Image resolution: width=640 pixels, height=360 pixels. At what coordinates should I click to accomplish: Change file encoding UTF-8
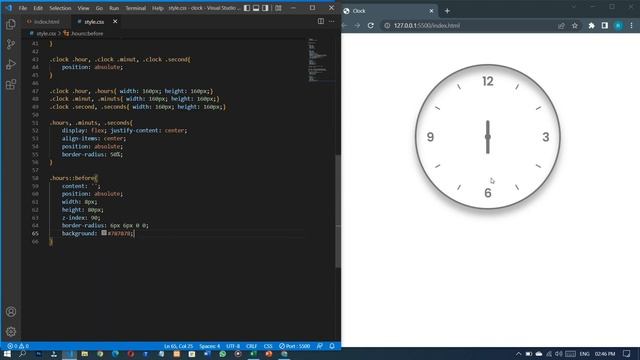pyautogui.click(x=233, y=346)
